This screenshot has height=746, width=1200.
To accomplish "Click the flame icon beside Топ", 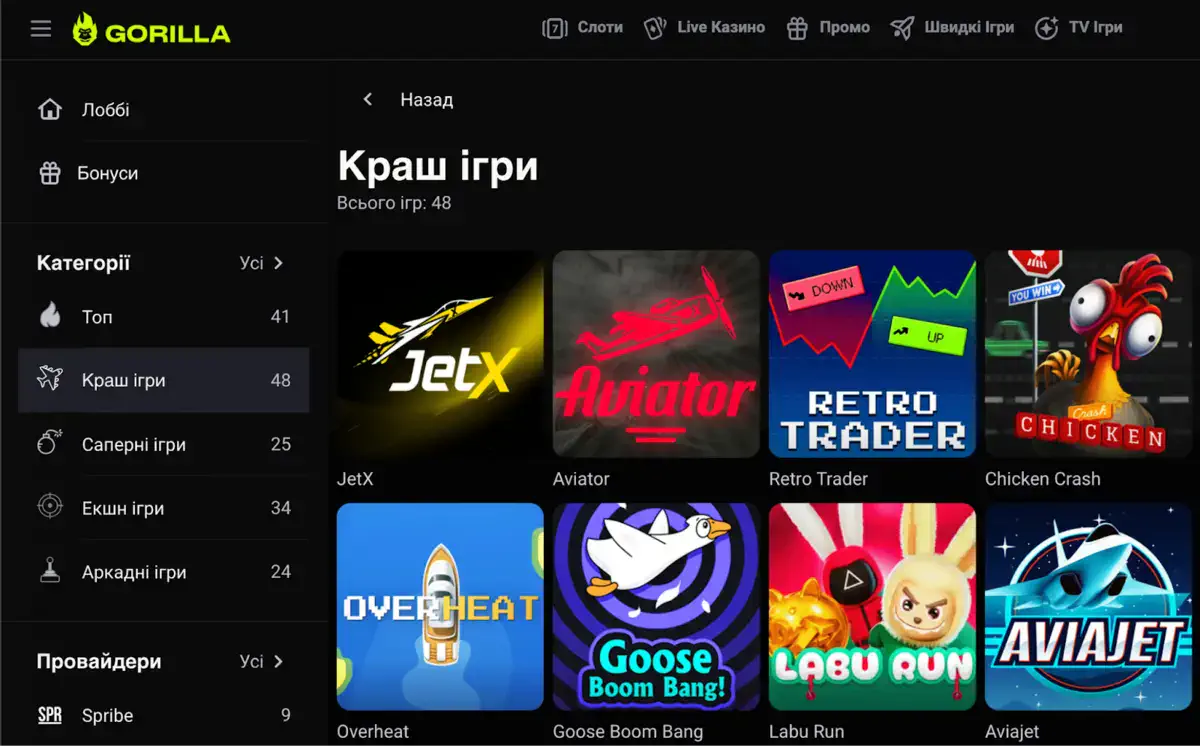I will (x=50, y=316).
